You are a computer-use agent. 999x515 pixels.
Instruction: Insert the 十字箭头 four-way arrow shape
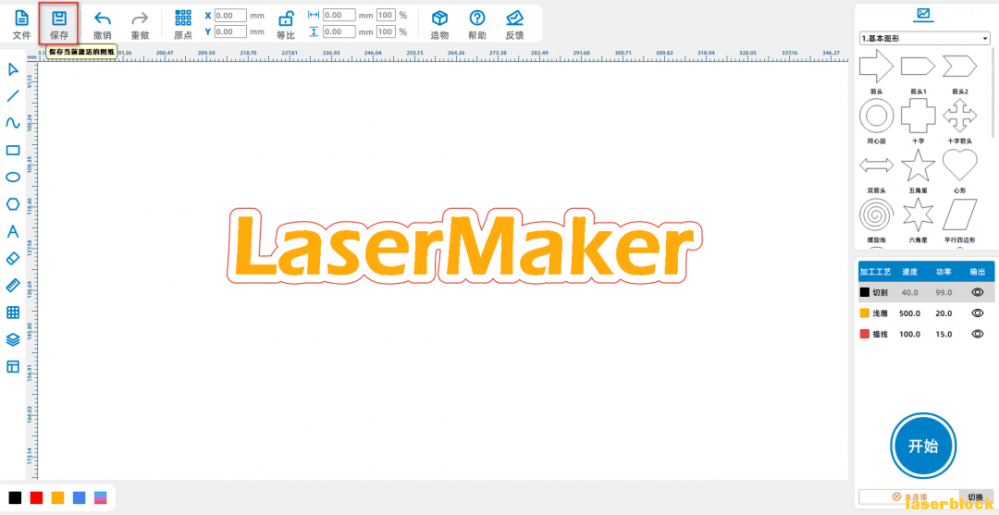959,116
